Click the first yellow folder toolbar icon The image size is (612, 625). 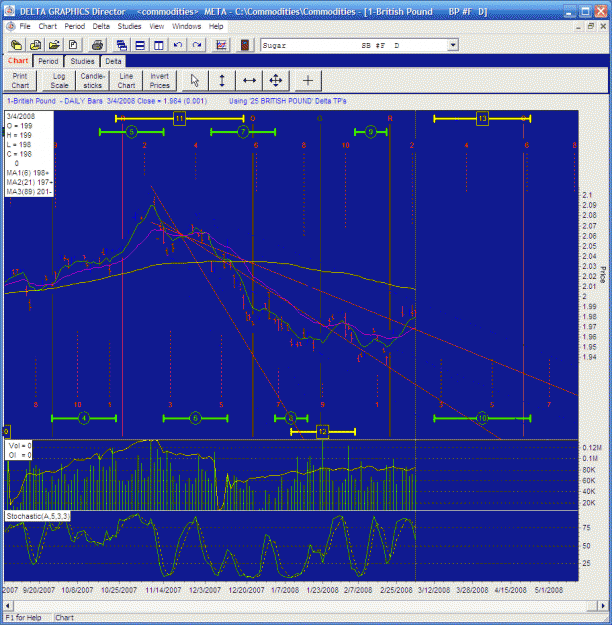[x=16, y=45]
